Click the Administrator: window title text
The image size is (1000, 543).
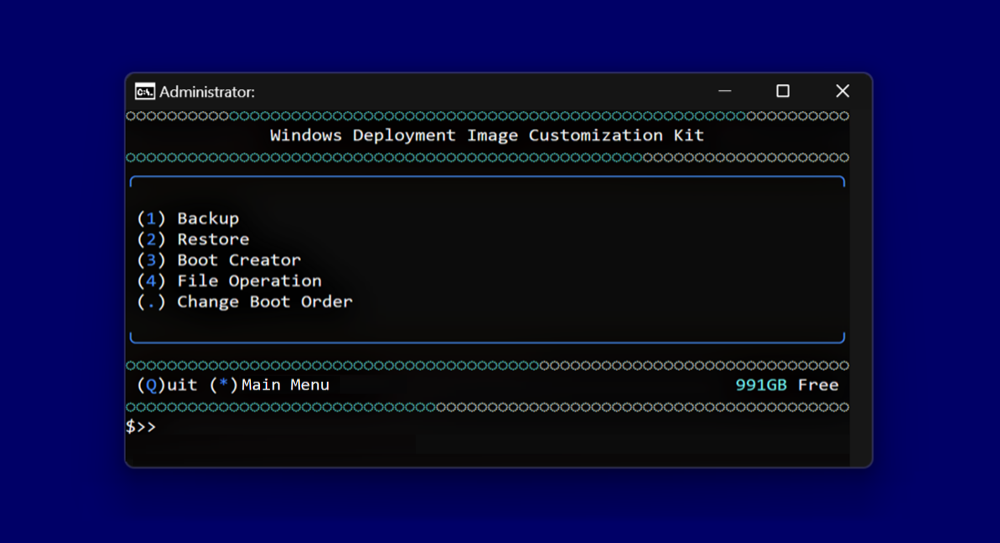click(x=207, y=92)
